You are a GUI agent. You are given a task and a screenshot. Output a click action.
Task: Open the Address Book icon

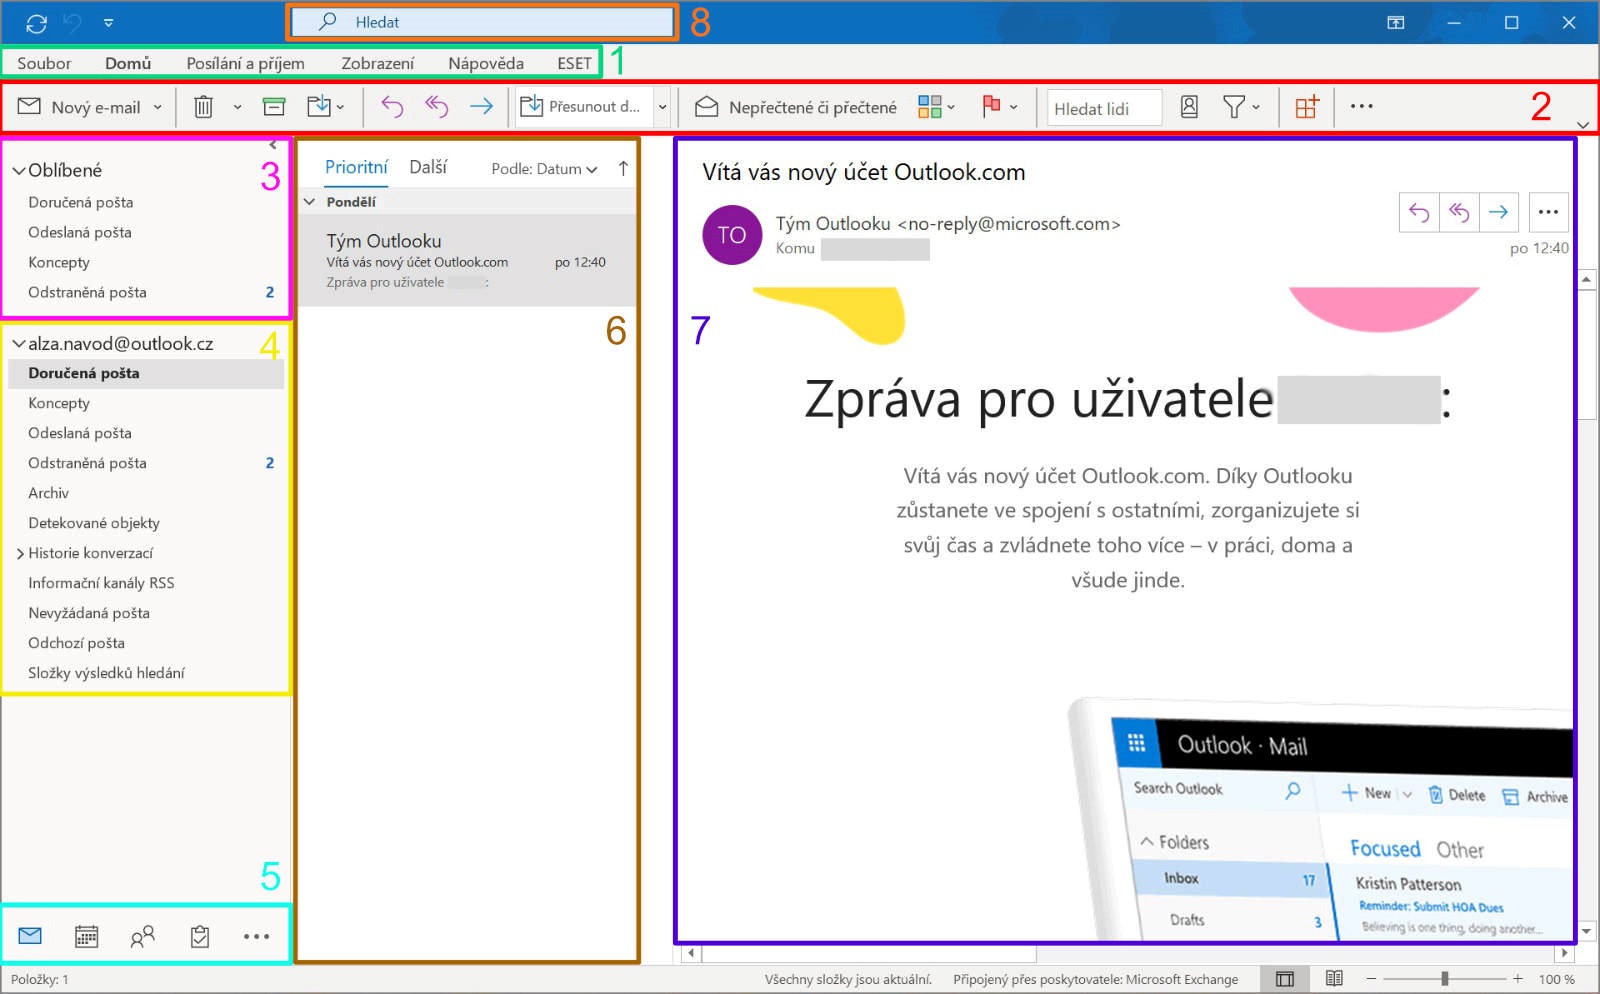1189,106
